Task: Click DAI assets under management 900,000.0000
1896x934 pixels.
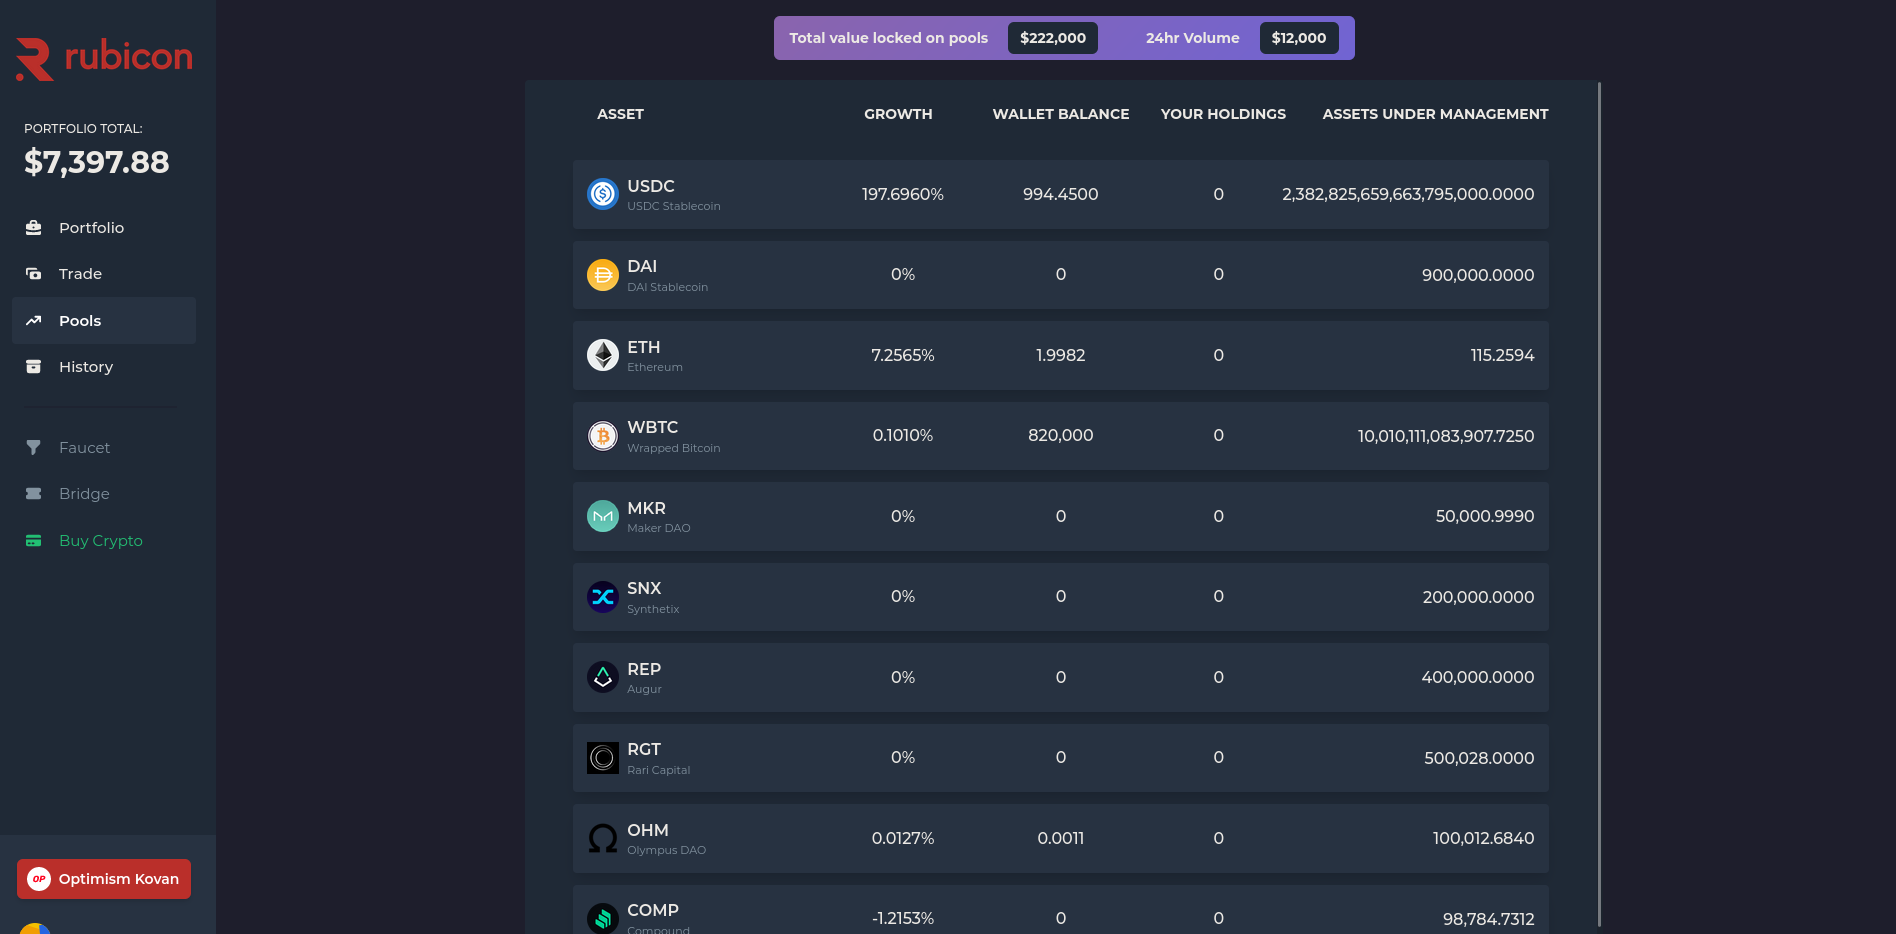Action: [1478, 275]
